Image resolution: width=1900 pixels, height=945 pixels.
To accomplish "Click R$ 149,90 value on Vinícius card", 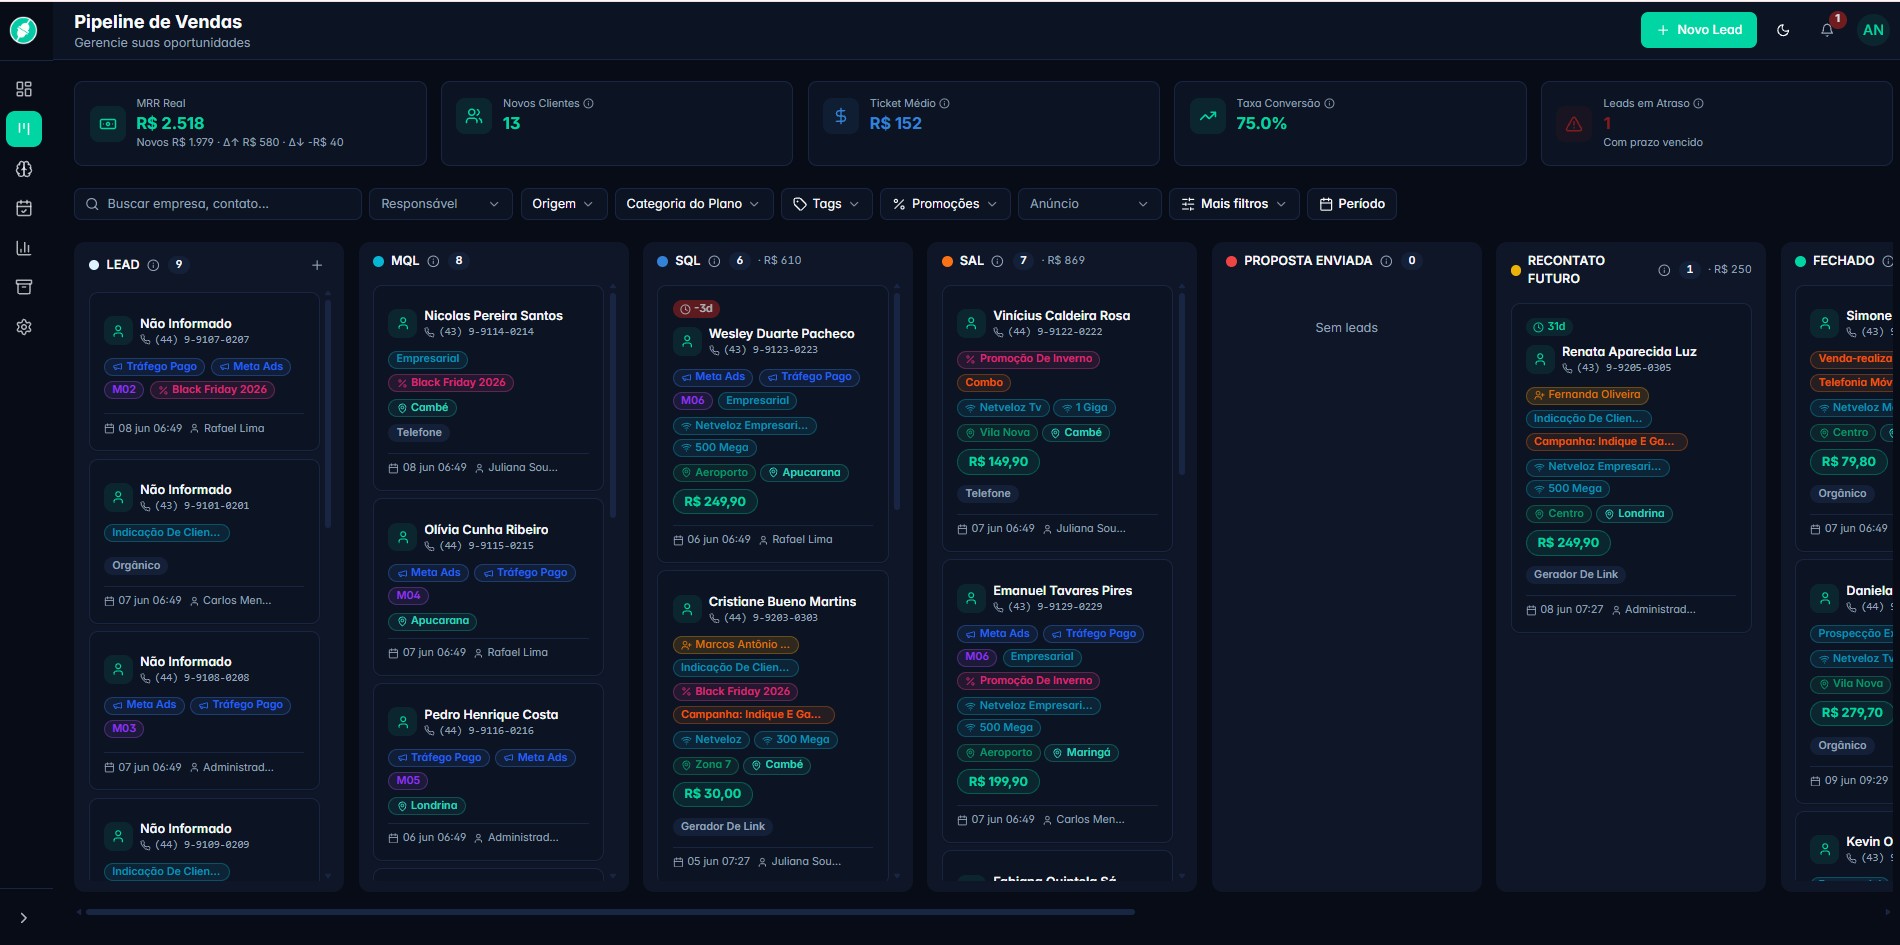I will tap(999, 462).
